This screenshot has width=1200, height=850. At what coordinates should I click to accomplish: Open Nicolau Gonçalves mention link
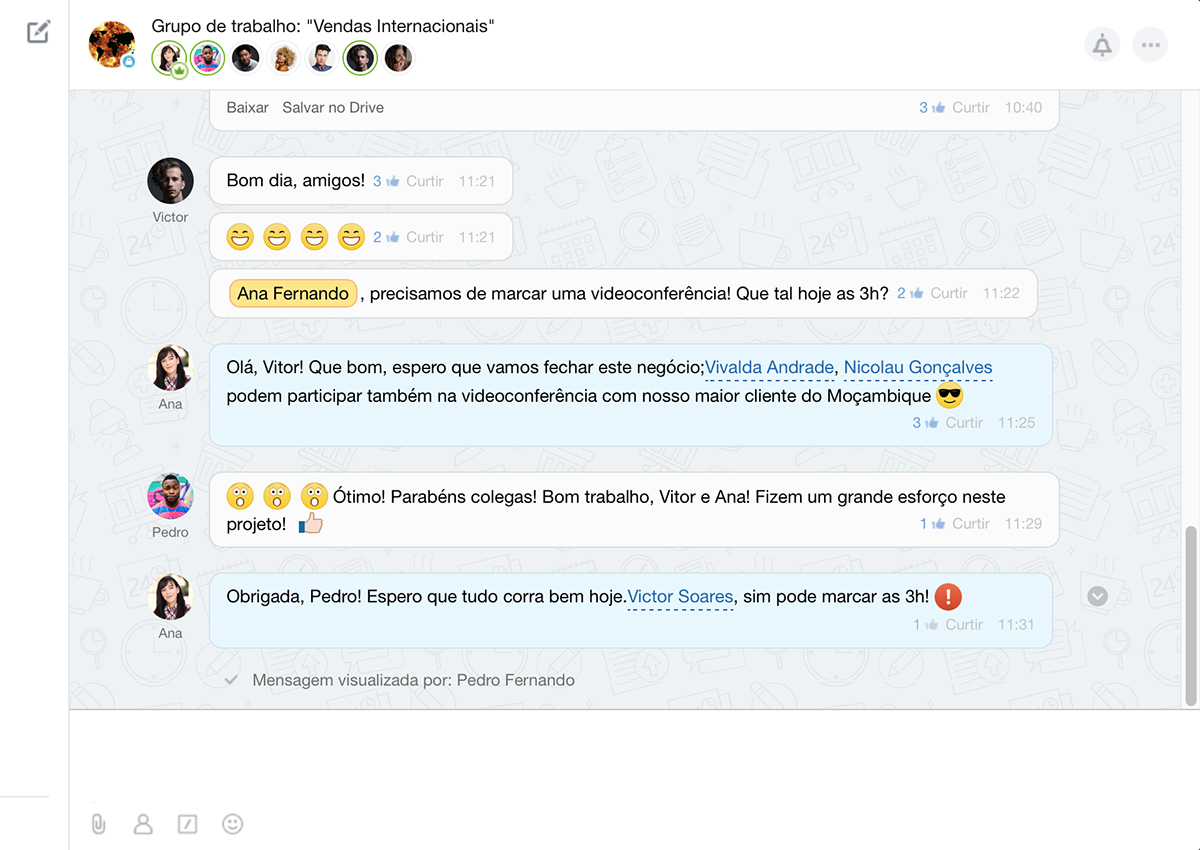917,368
